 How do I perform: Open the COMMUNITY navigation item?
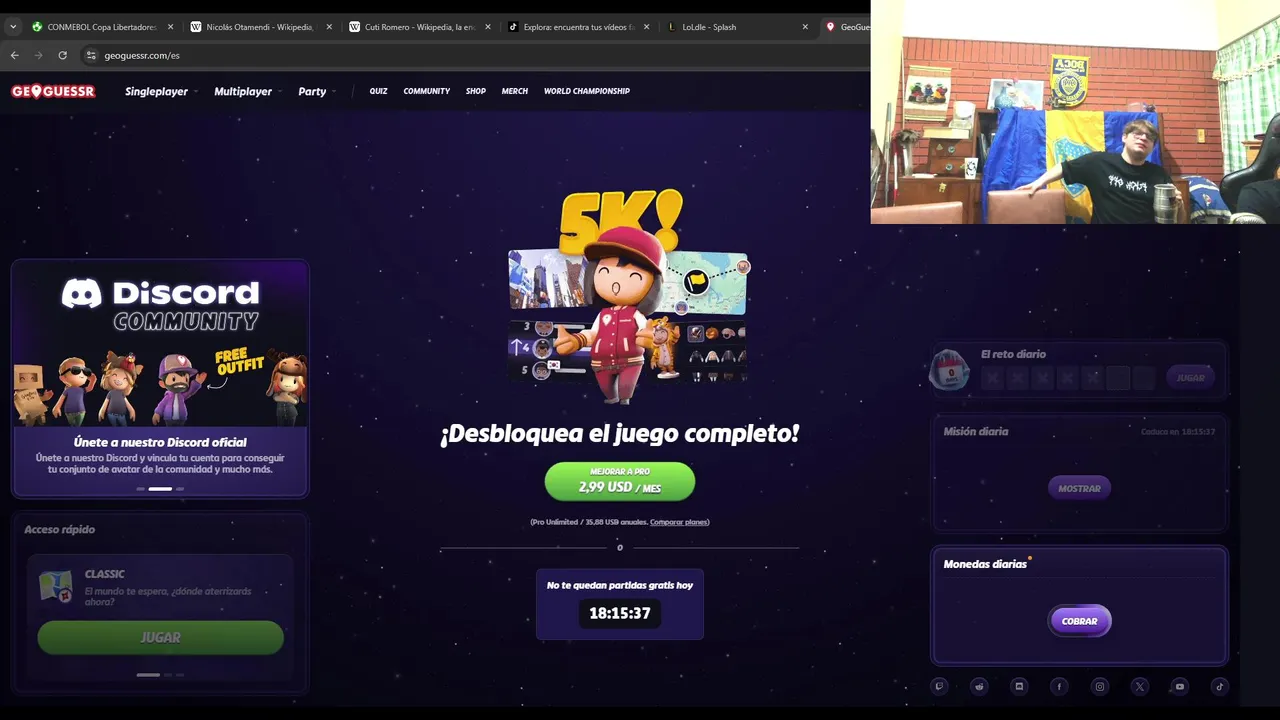[x=427, y=91]
